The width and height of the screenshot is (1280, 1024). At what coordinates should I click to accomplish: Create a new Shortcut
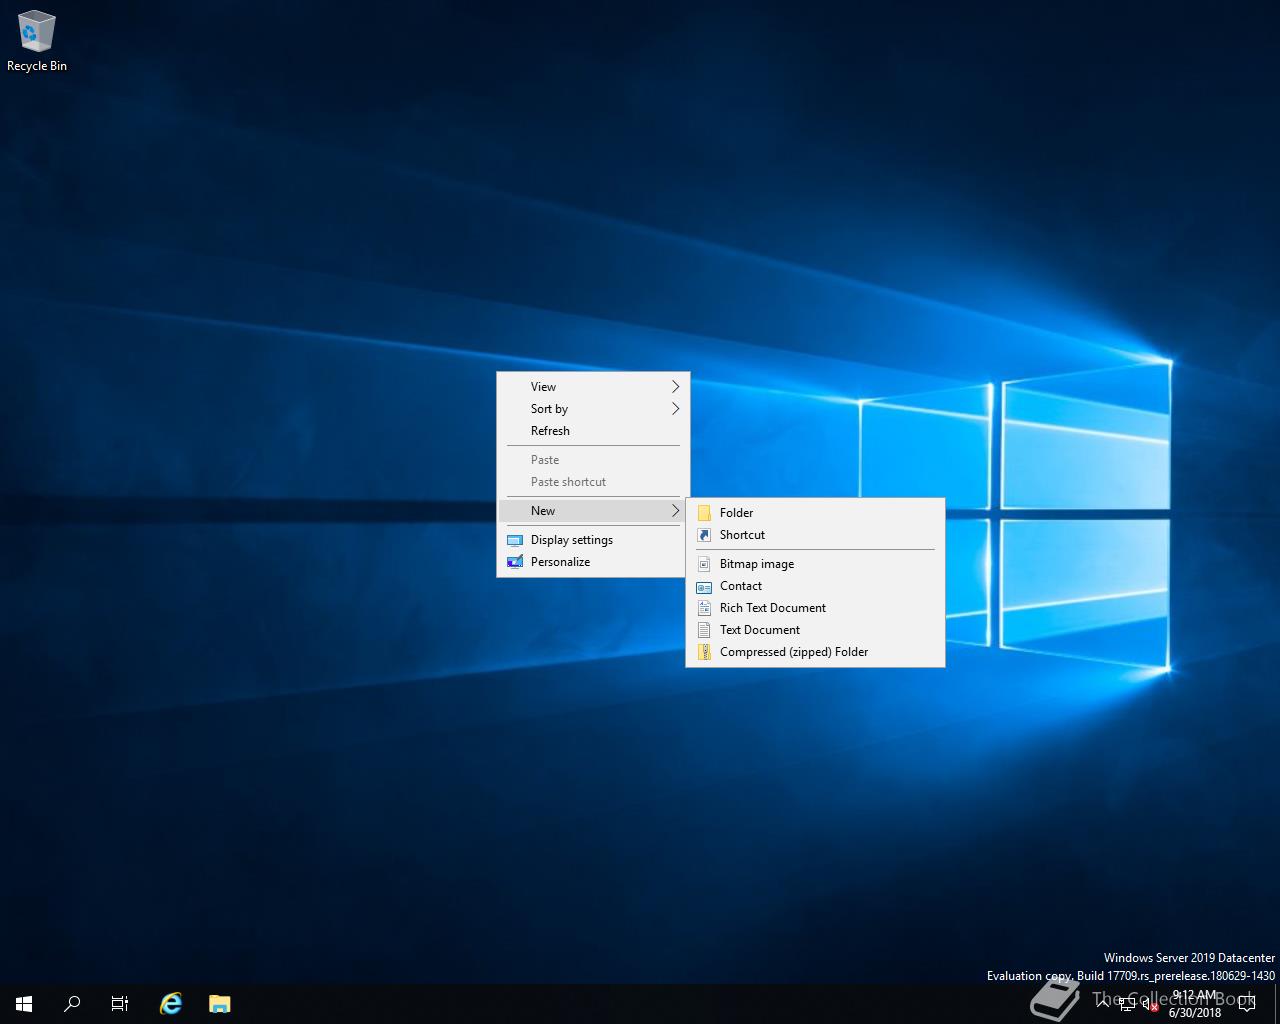pos(815,535)
